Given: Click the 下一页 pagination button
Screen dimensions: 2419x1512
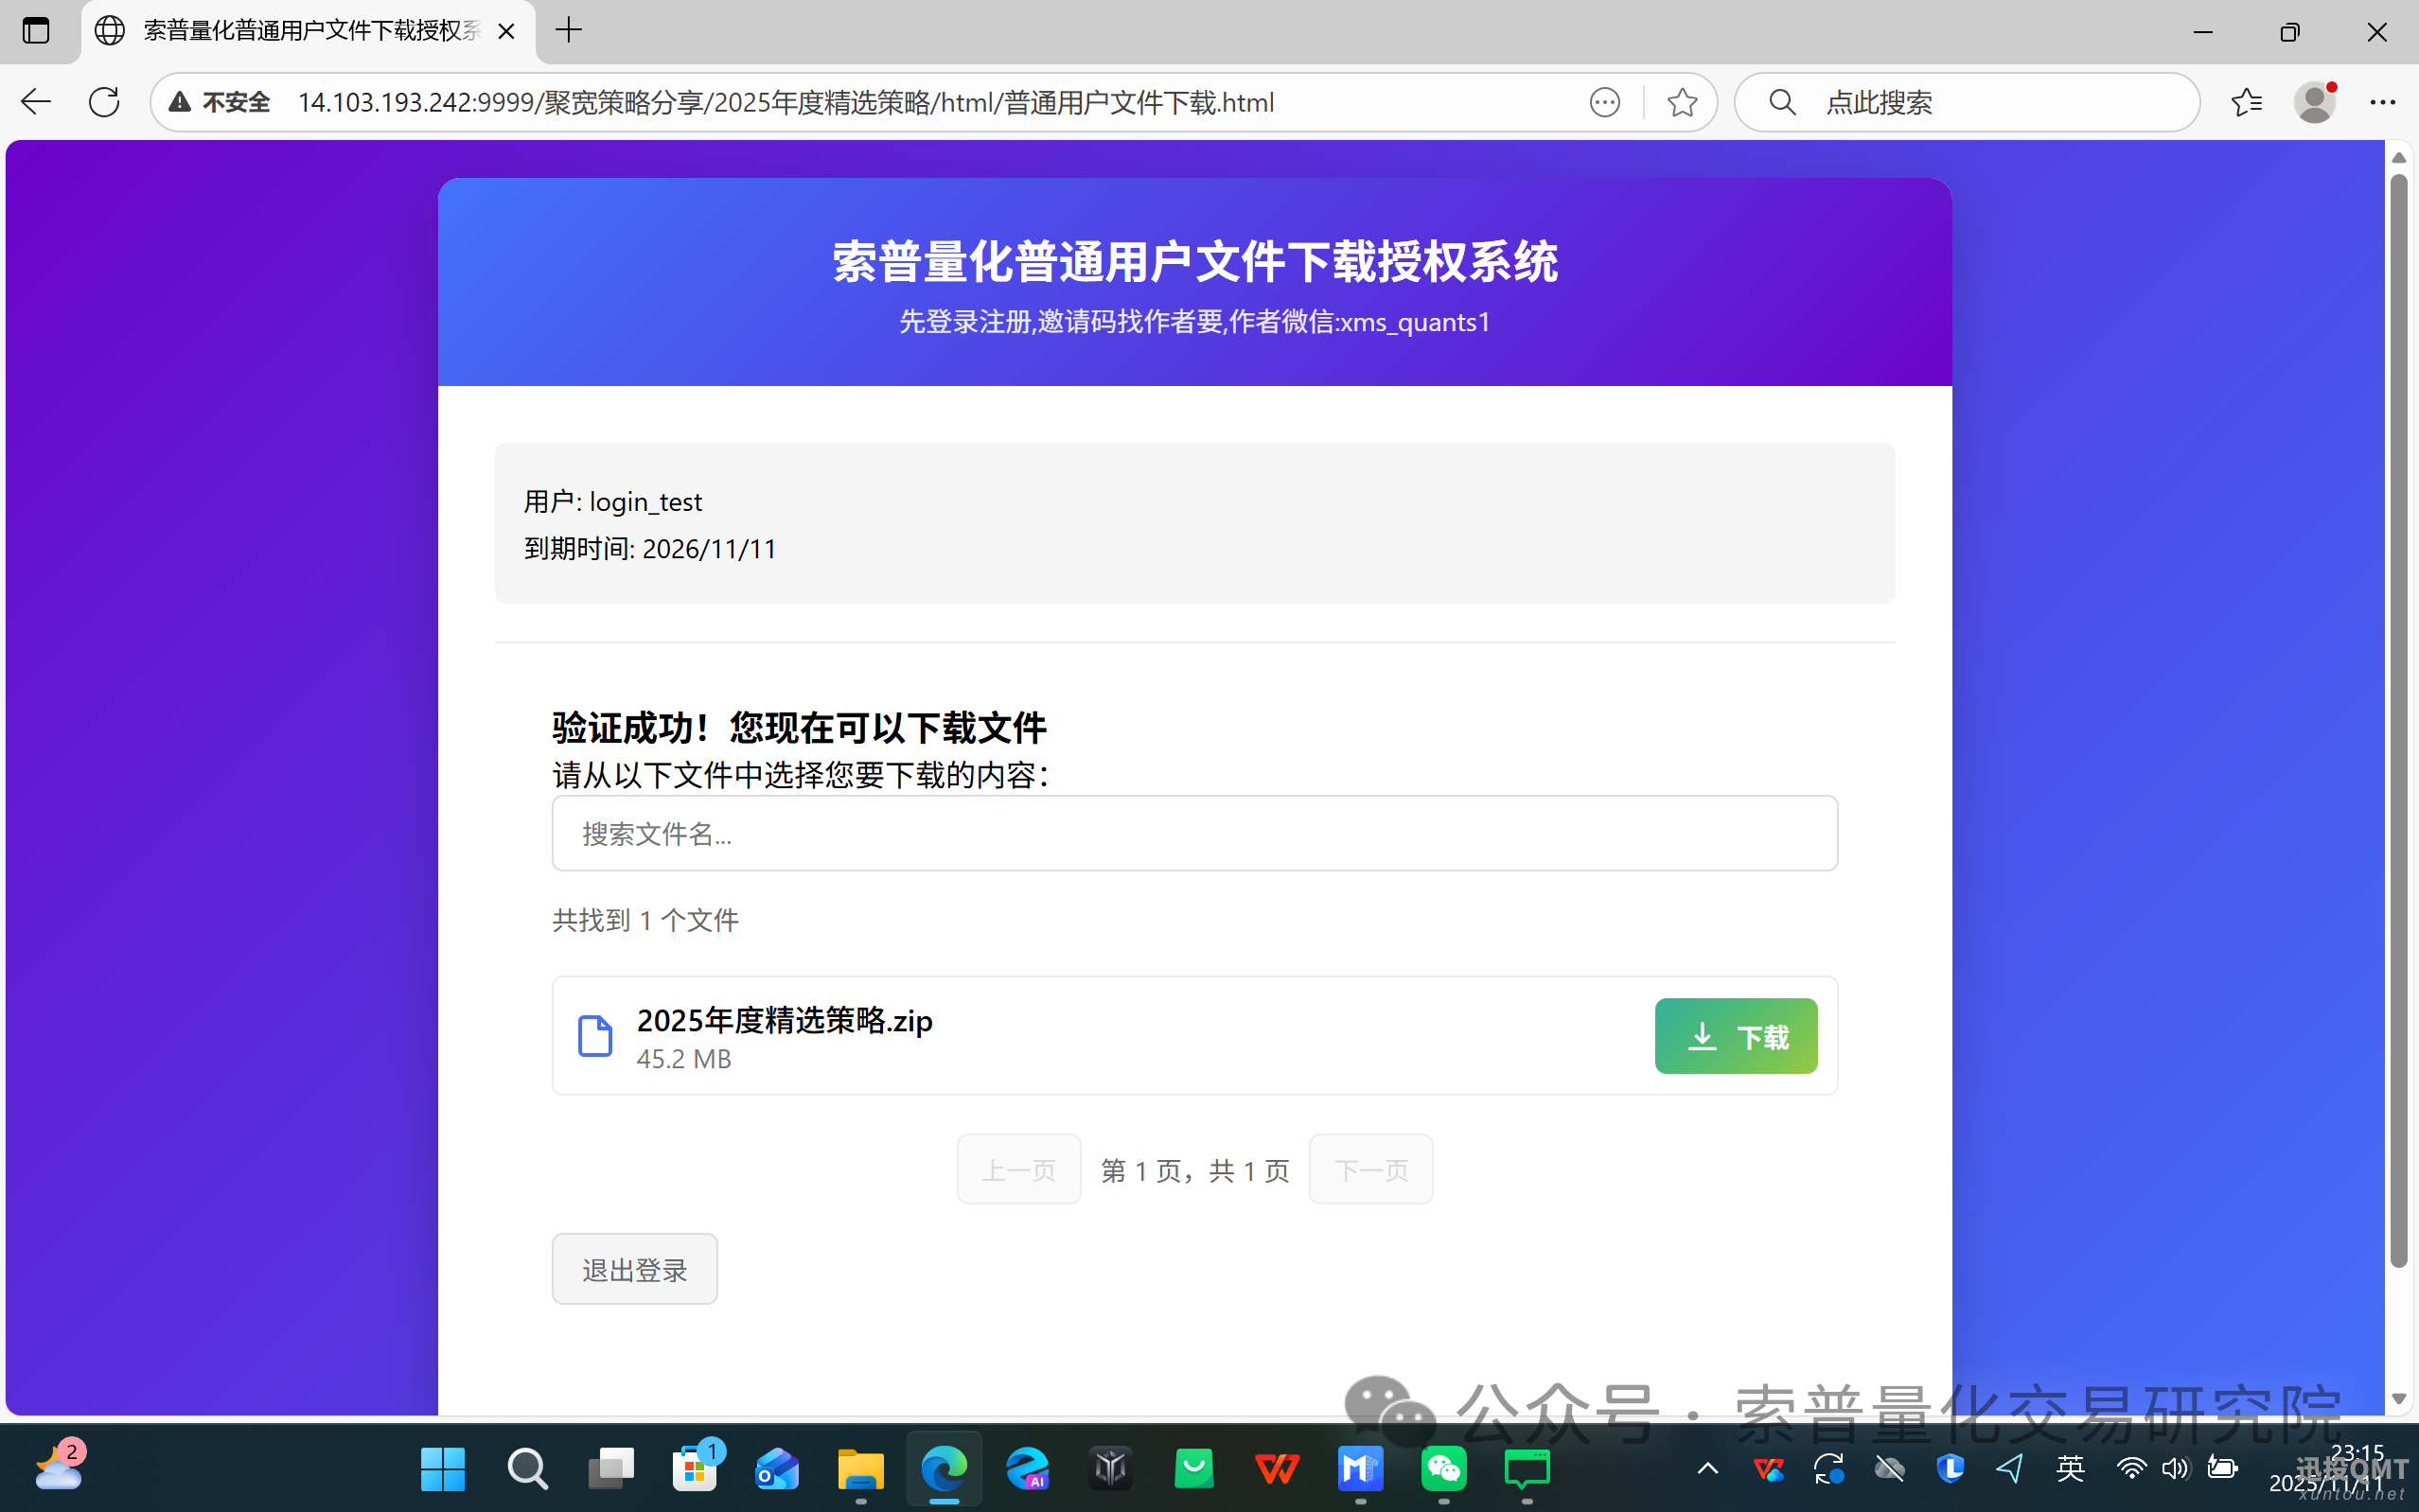Looking at the screenshot, I should (x=1370, y=1169).
